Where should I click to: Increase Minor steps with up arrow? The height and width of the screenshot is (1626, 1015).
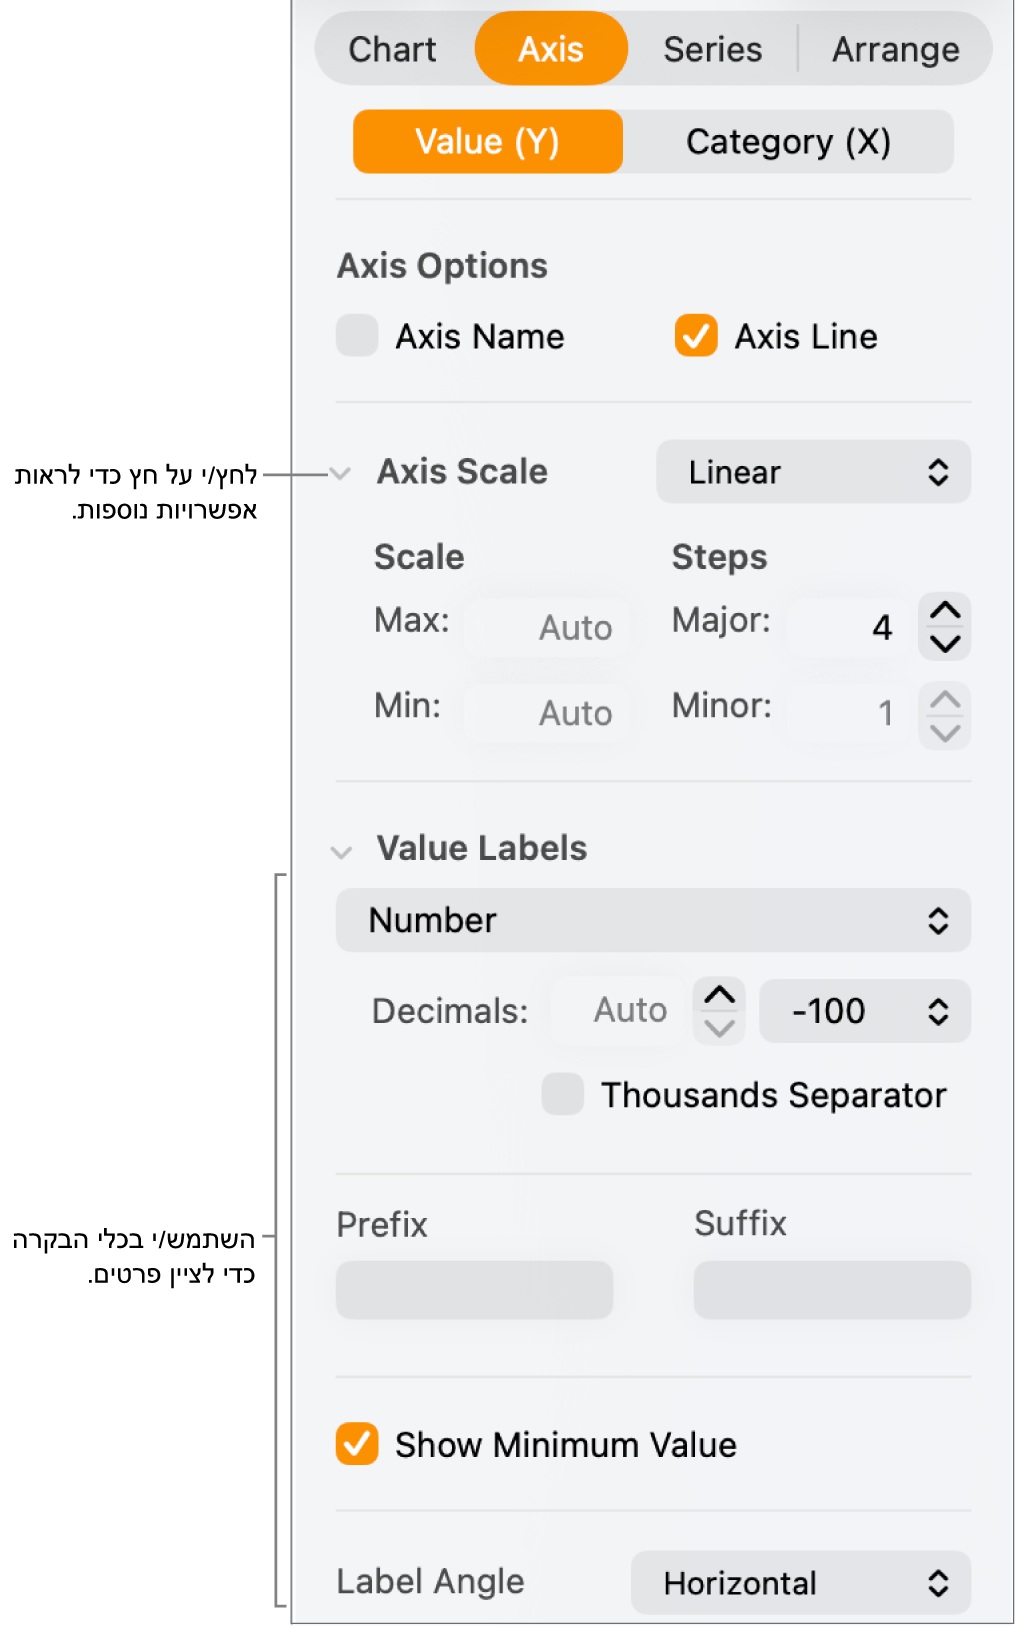[x=944, y=698]
